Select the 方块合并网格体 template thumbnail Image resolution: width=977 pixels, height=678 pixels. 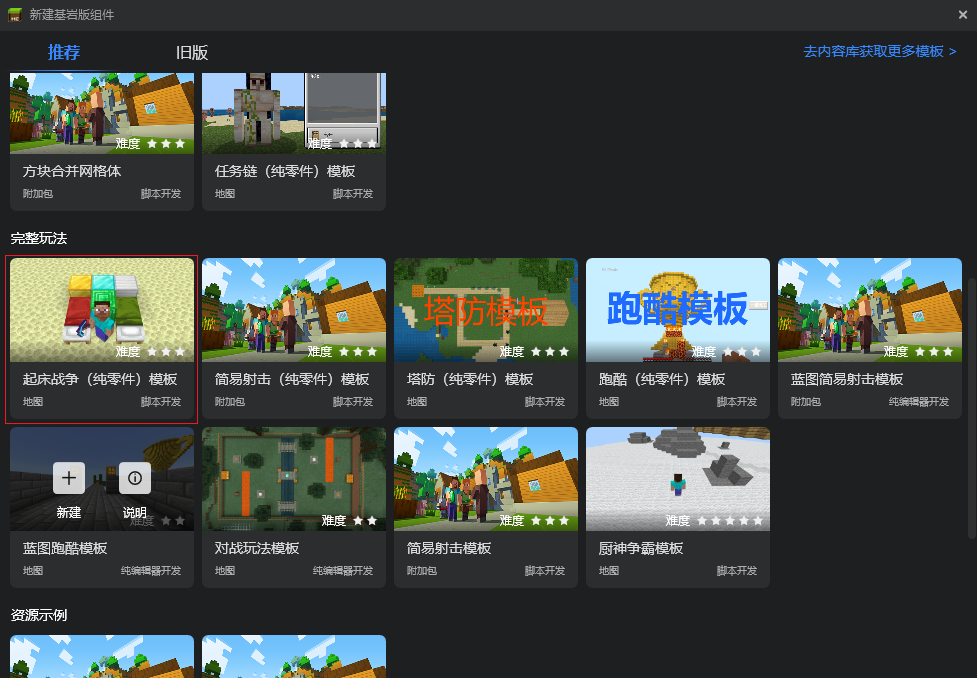click(x=102, y=113)
